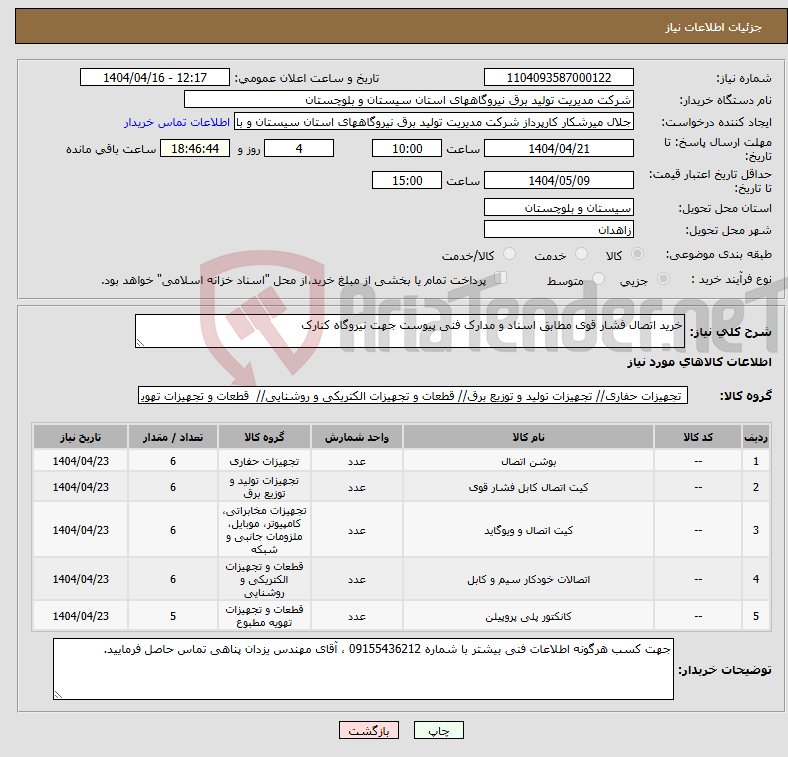Click the resize handle of buyer notes area
This screenshot has height=757, width=788.
(x=58, y=695)
